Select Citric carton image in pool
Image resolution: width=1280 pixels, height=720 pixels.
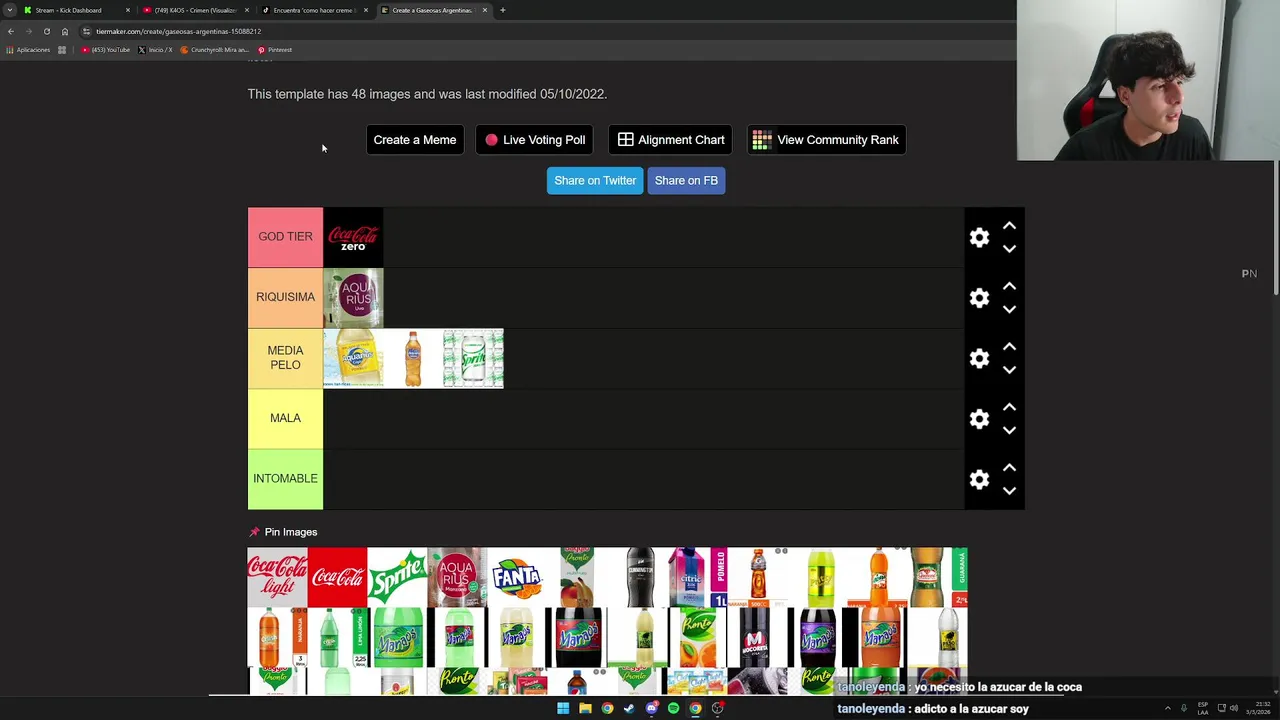697,577
